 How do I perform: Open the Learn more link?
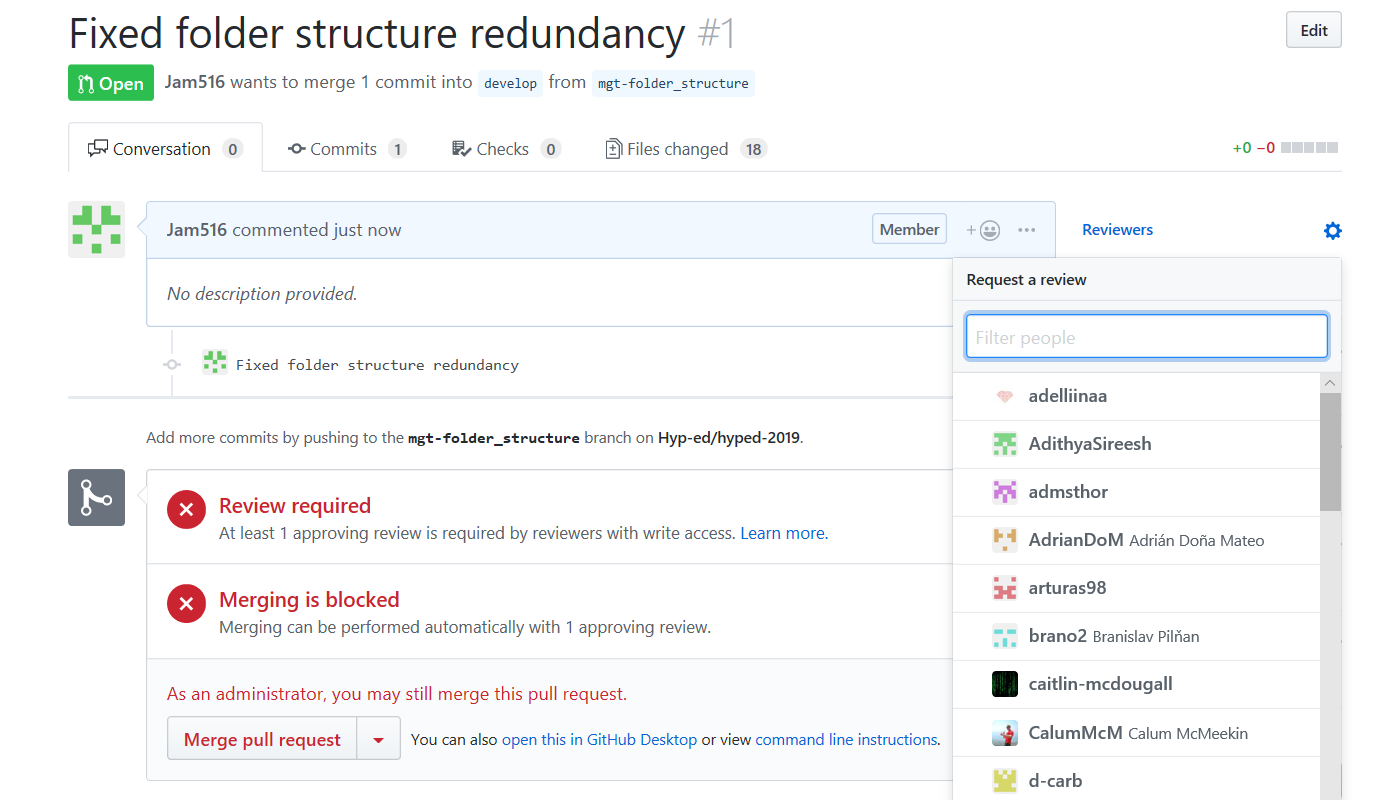click(784, 533)
